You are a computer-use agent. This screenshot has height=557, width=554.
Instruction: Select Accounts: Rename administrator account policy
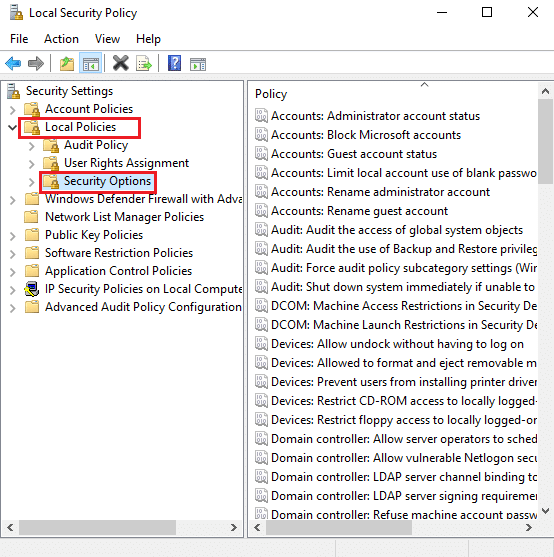(x=380, y=192)
